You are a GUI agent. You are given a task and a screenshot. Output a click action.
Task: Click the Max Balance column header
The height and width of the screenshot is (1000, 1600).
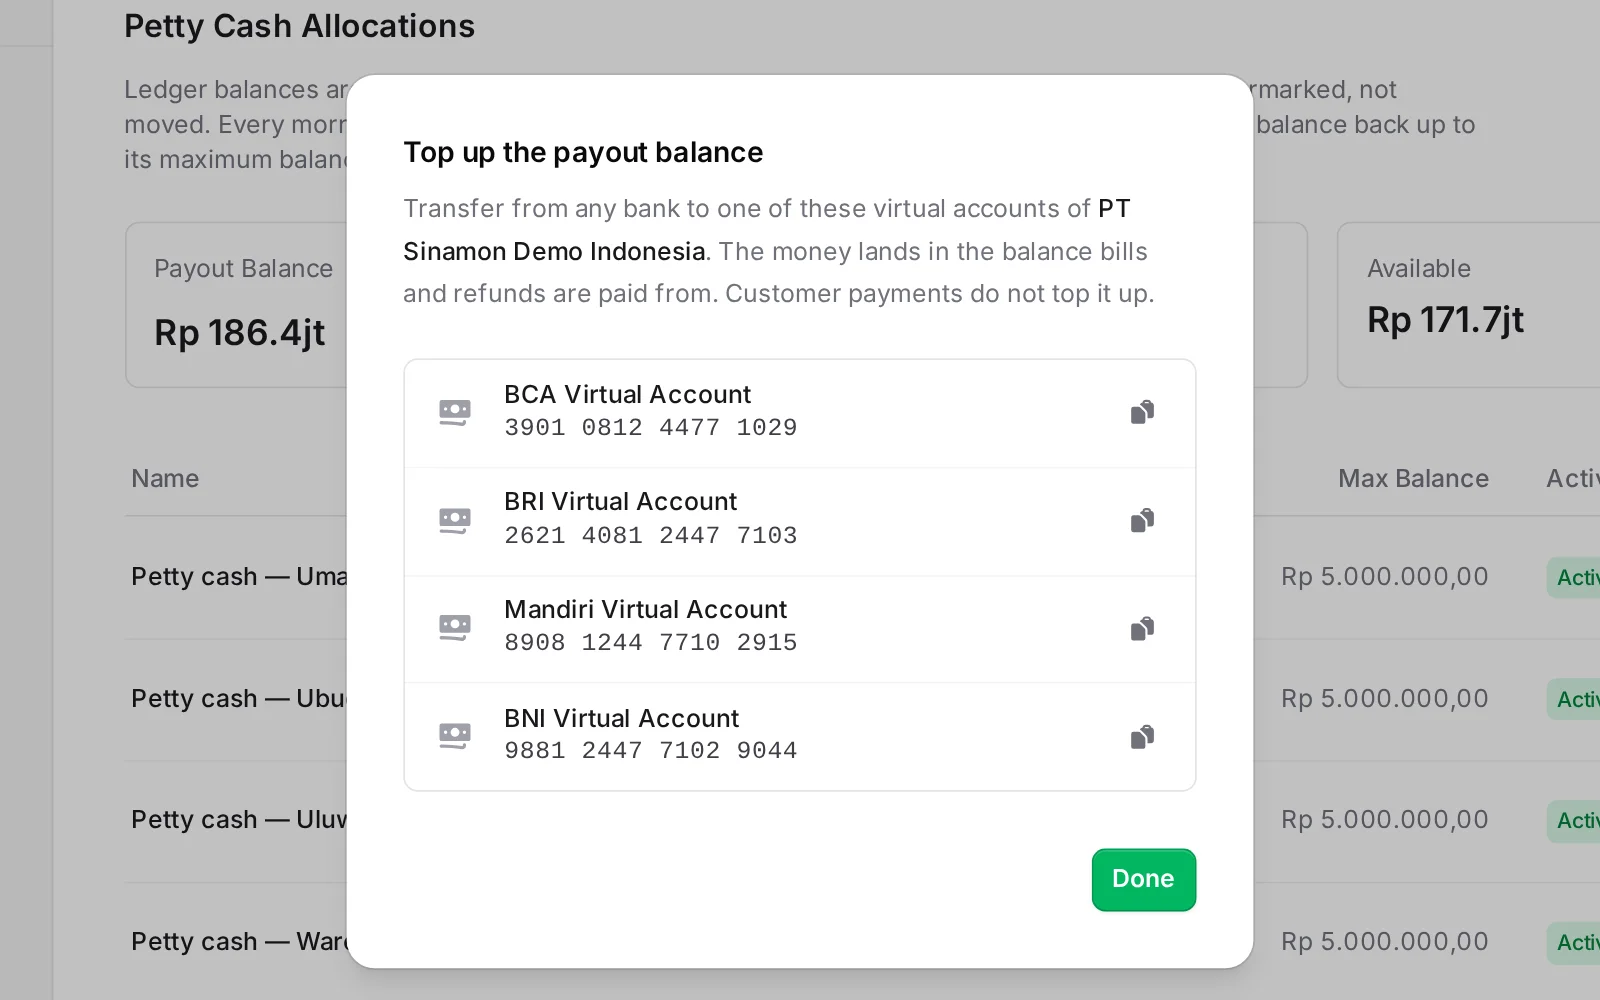(1413, 479)
